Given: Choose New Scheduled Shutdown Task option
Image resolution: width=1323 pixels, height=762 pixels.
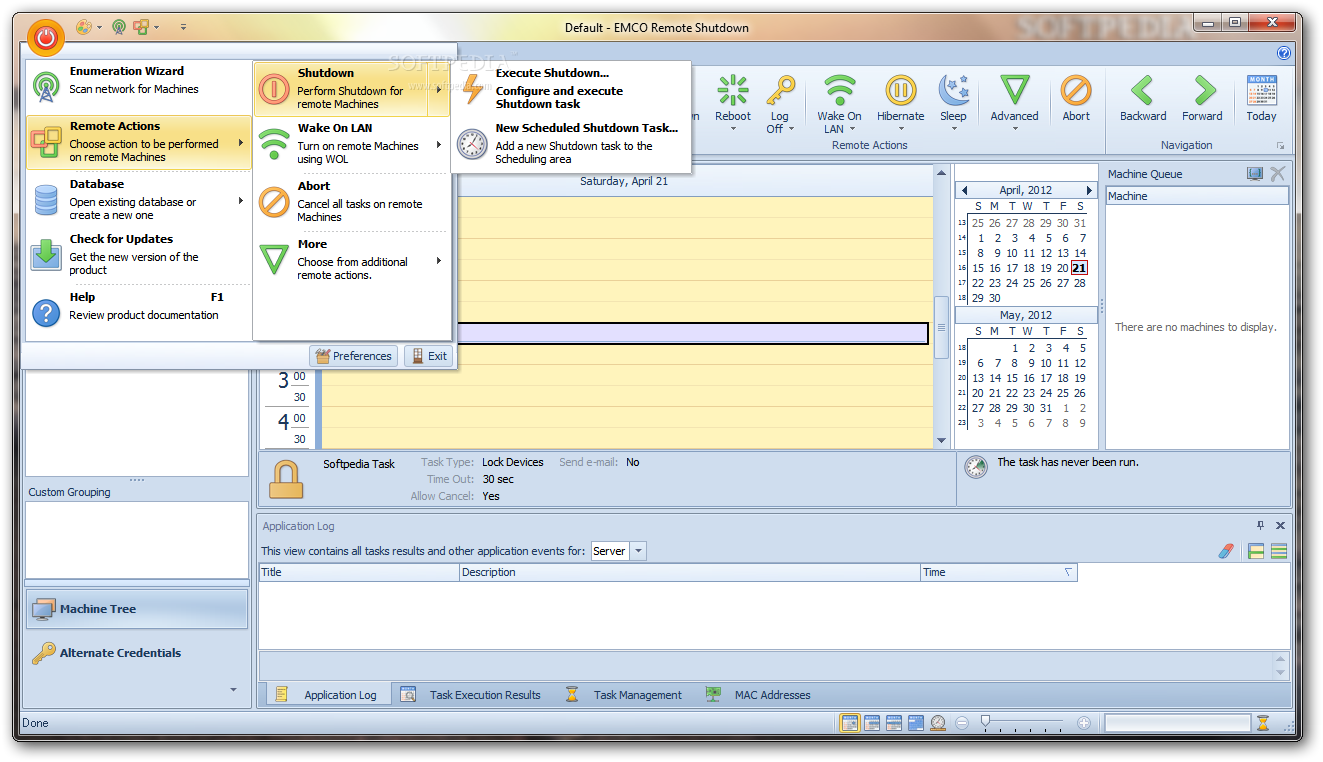Looking at the screenshot, I should (x=571, y=144).
